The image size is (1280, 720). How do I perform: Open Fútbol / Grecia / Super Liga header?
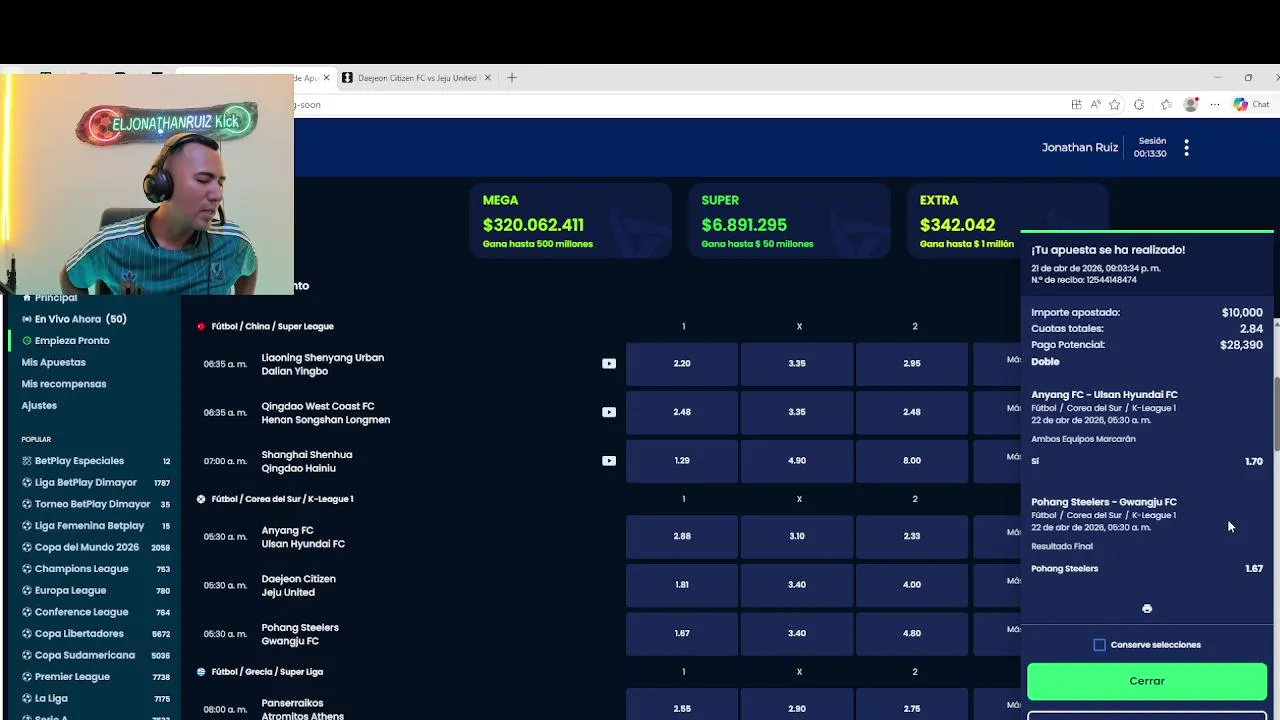tap(267, 672)
